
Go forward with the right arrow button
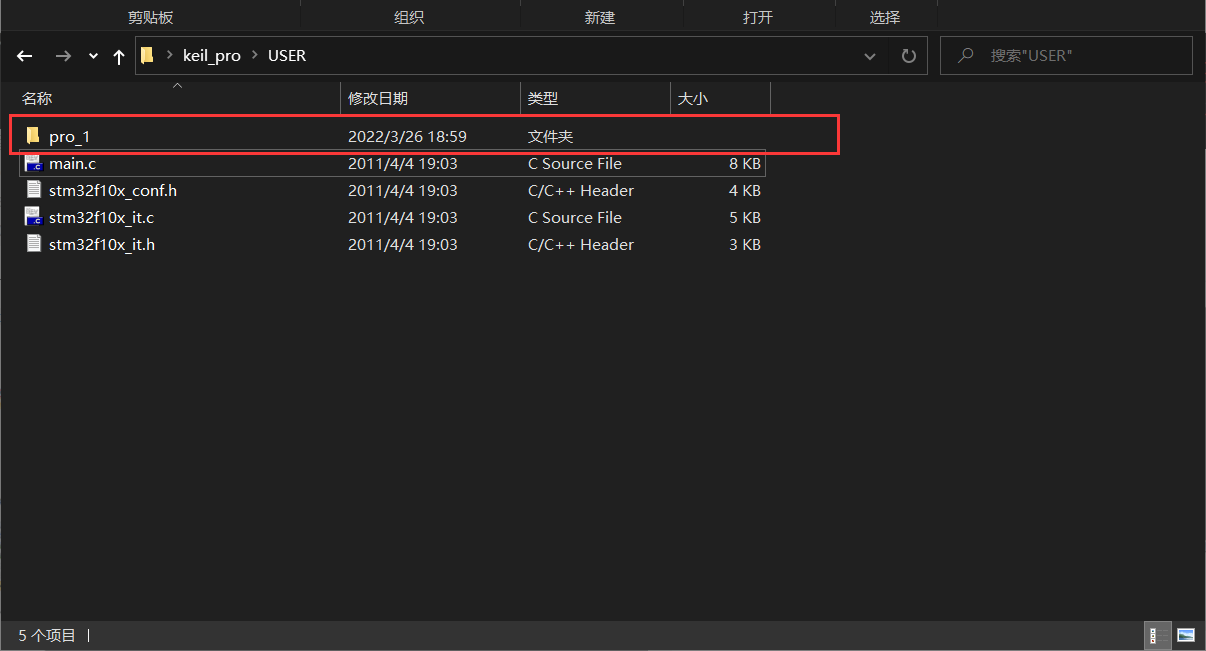tap(63, 56)
